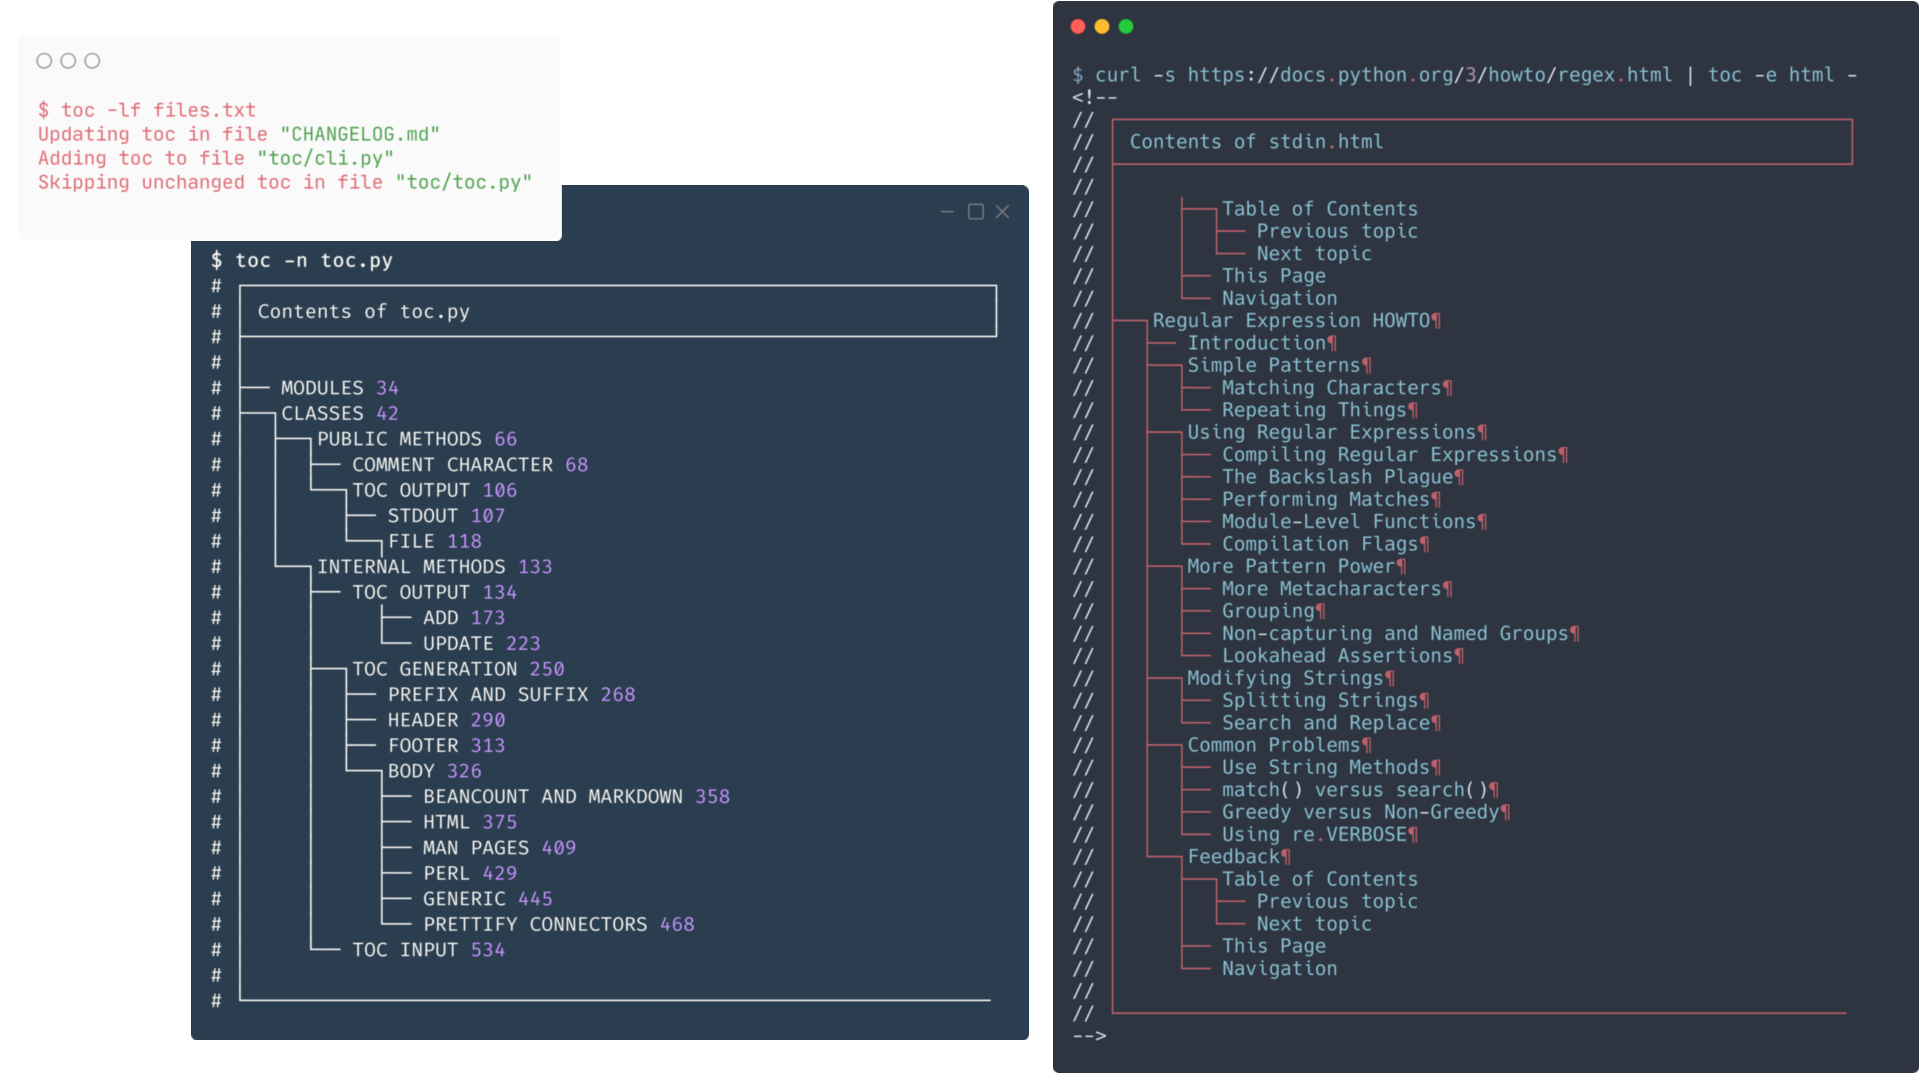Select the Regular Expression HOWTO entry
1920x1080 pixels.
click(1297, 321)
